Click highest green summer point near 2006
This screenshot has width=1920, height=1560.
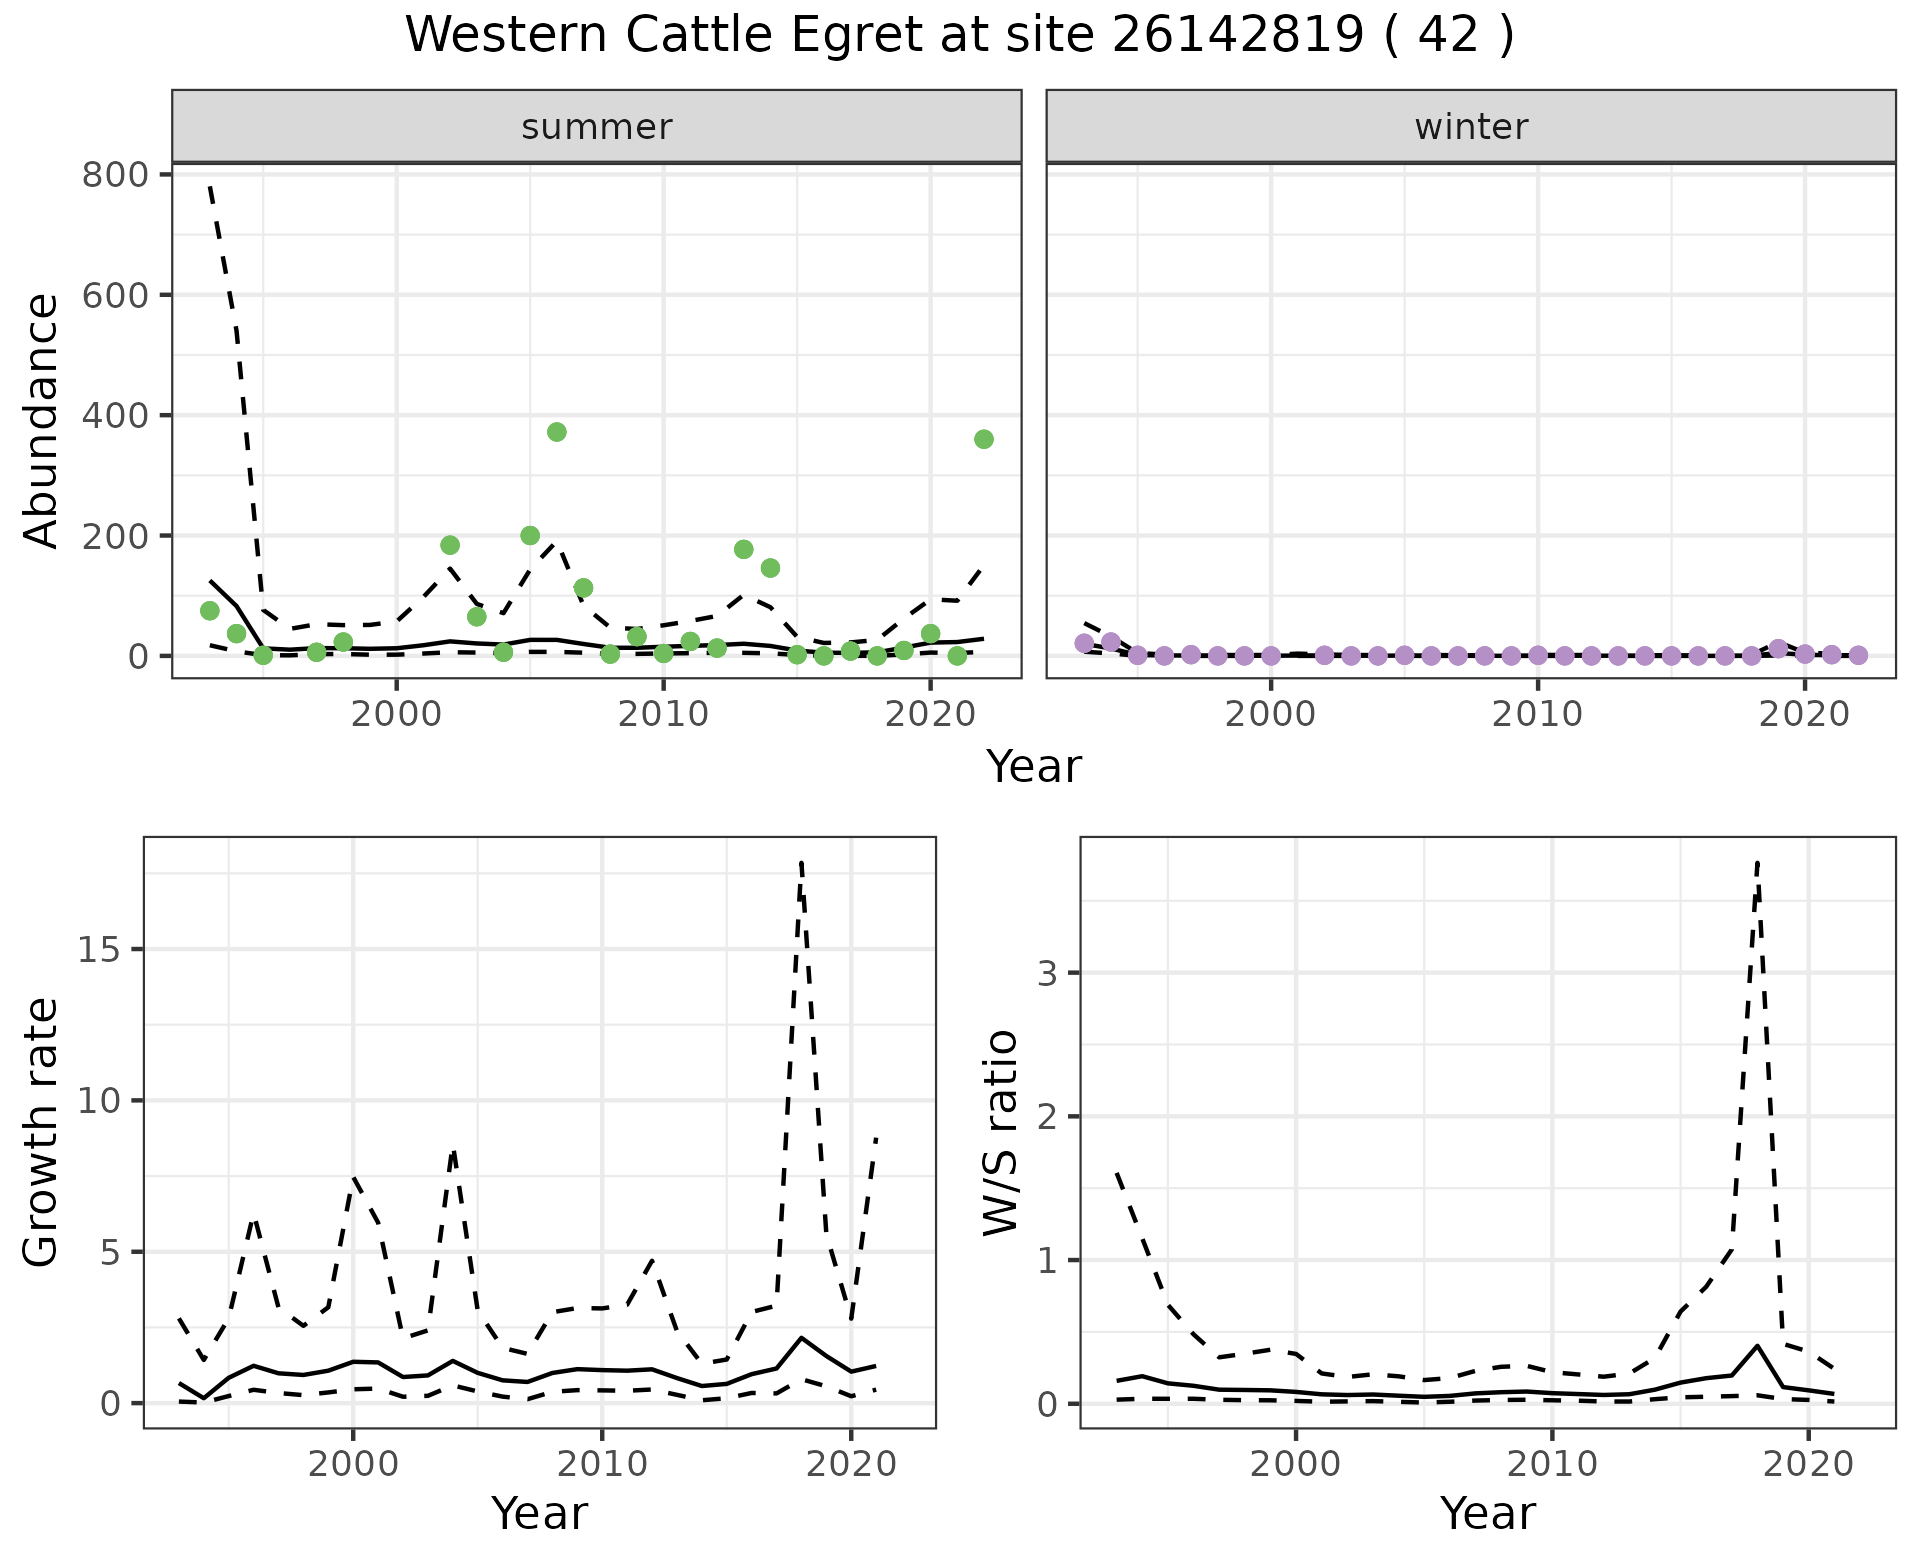(x=557, y=432)
